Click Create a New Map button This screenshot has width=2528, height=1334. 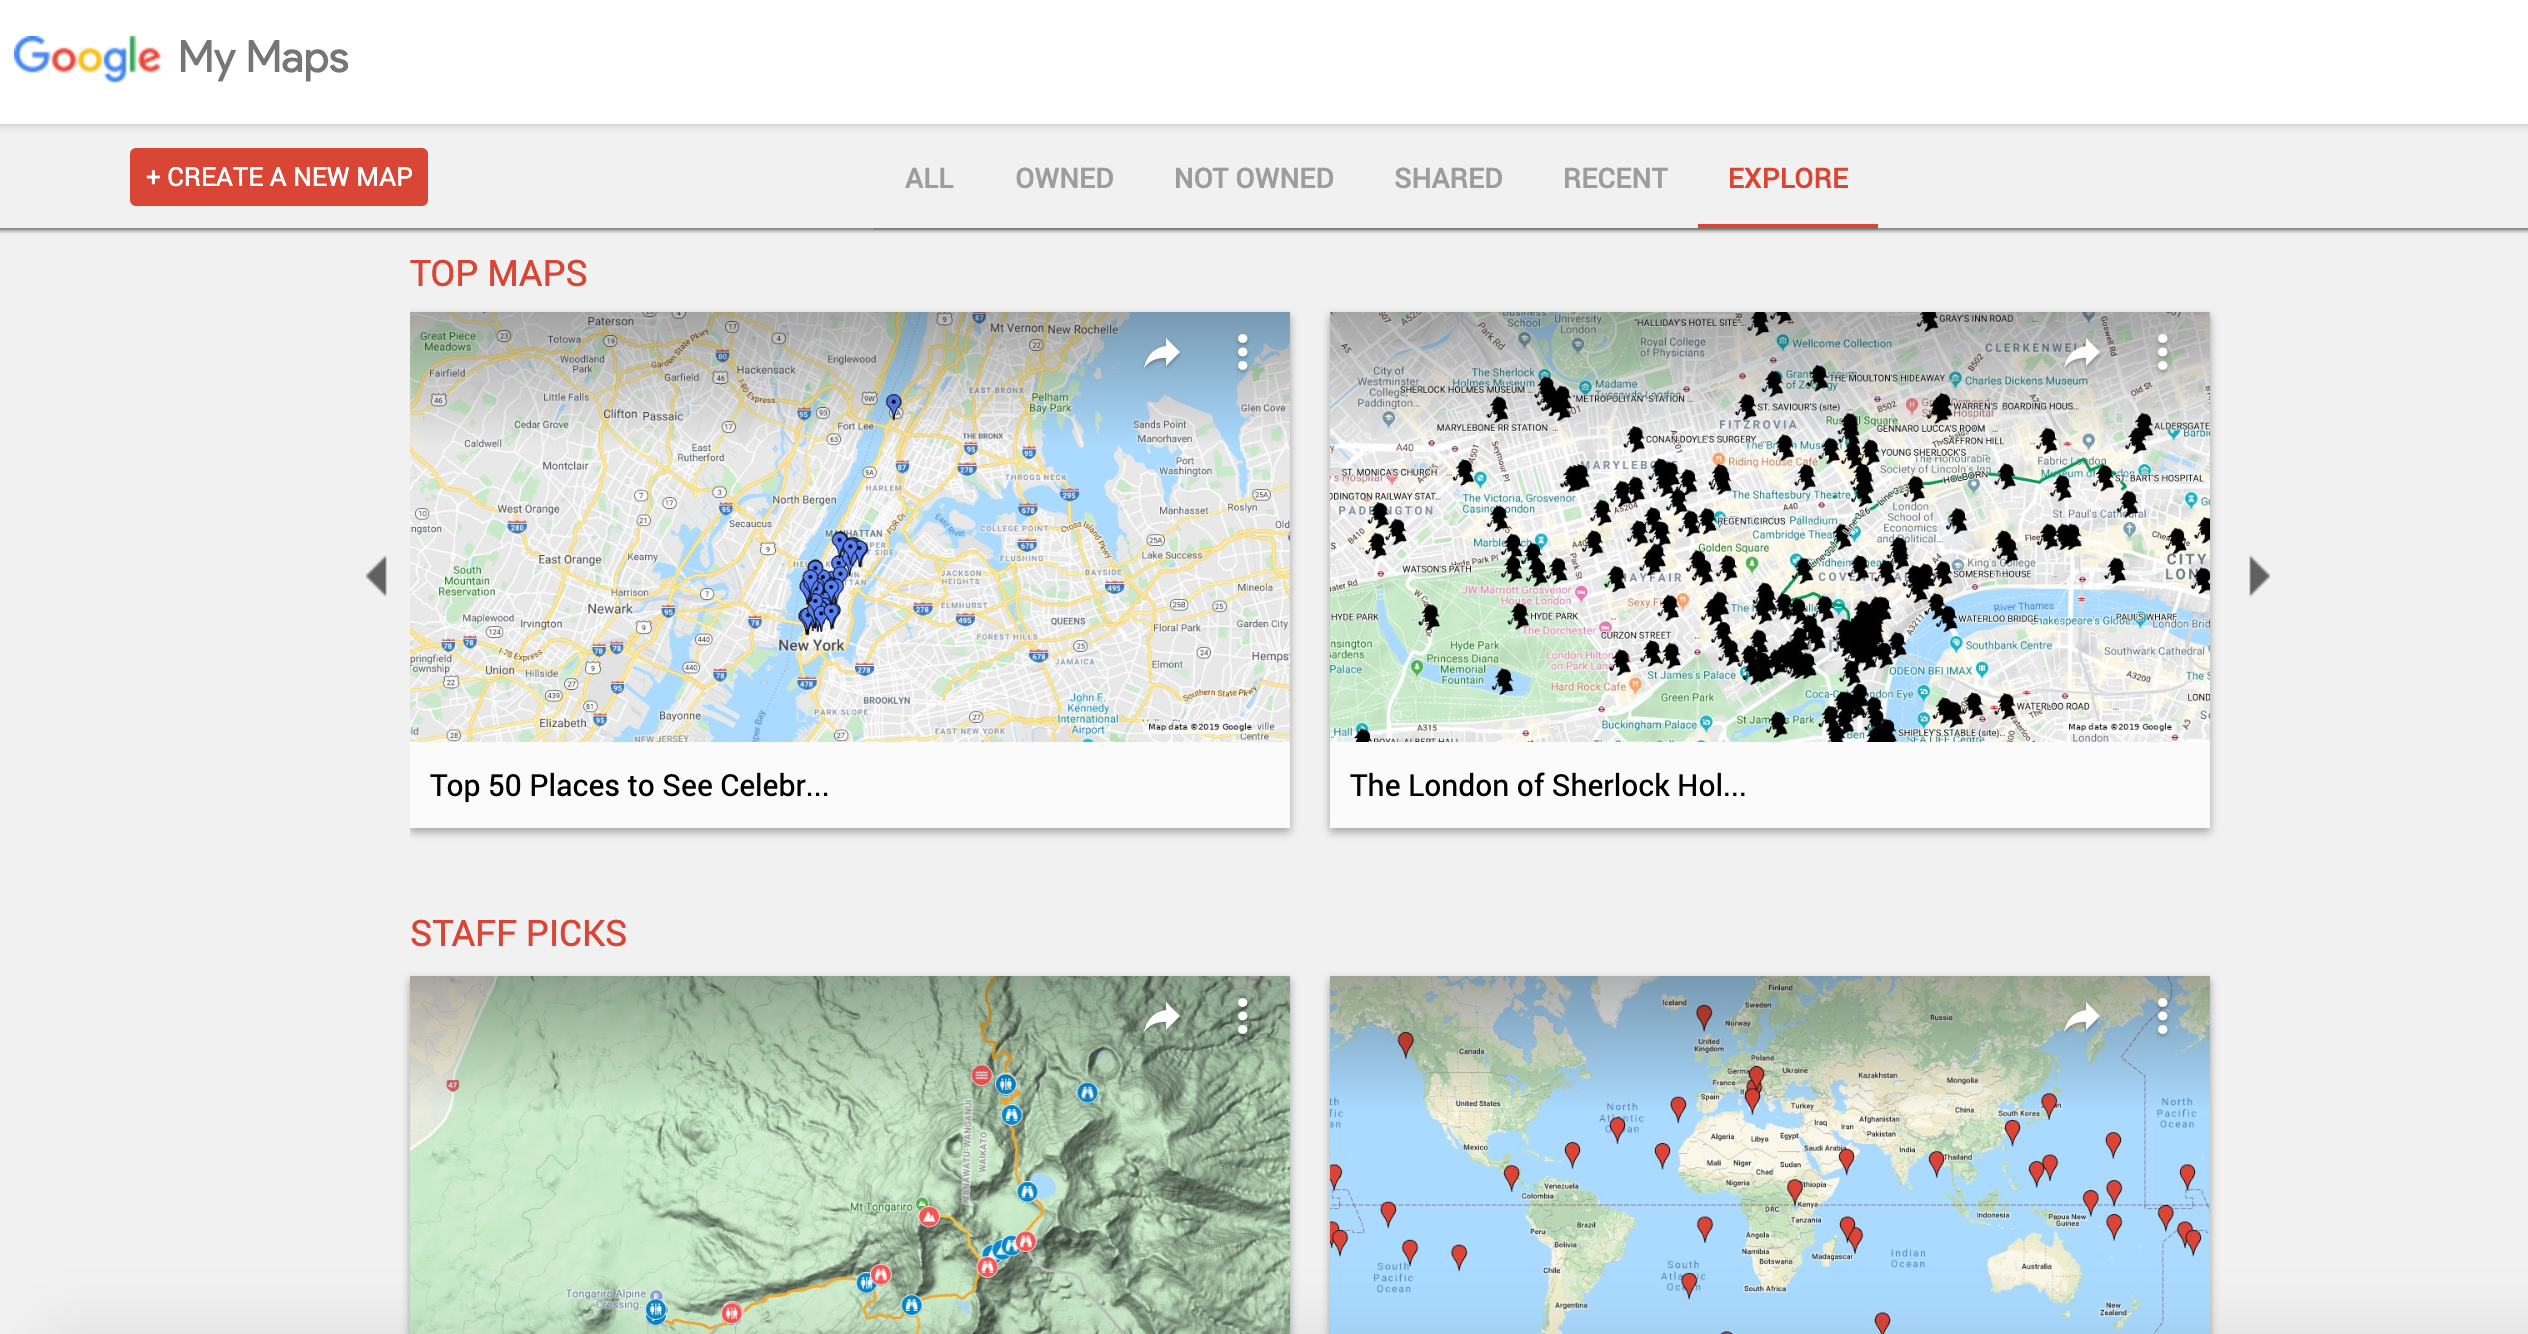click(x=279, y=177)
